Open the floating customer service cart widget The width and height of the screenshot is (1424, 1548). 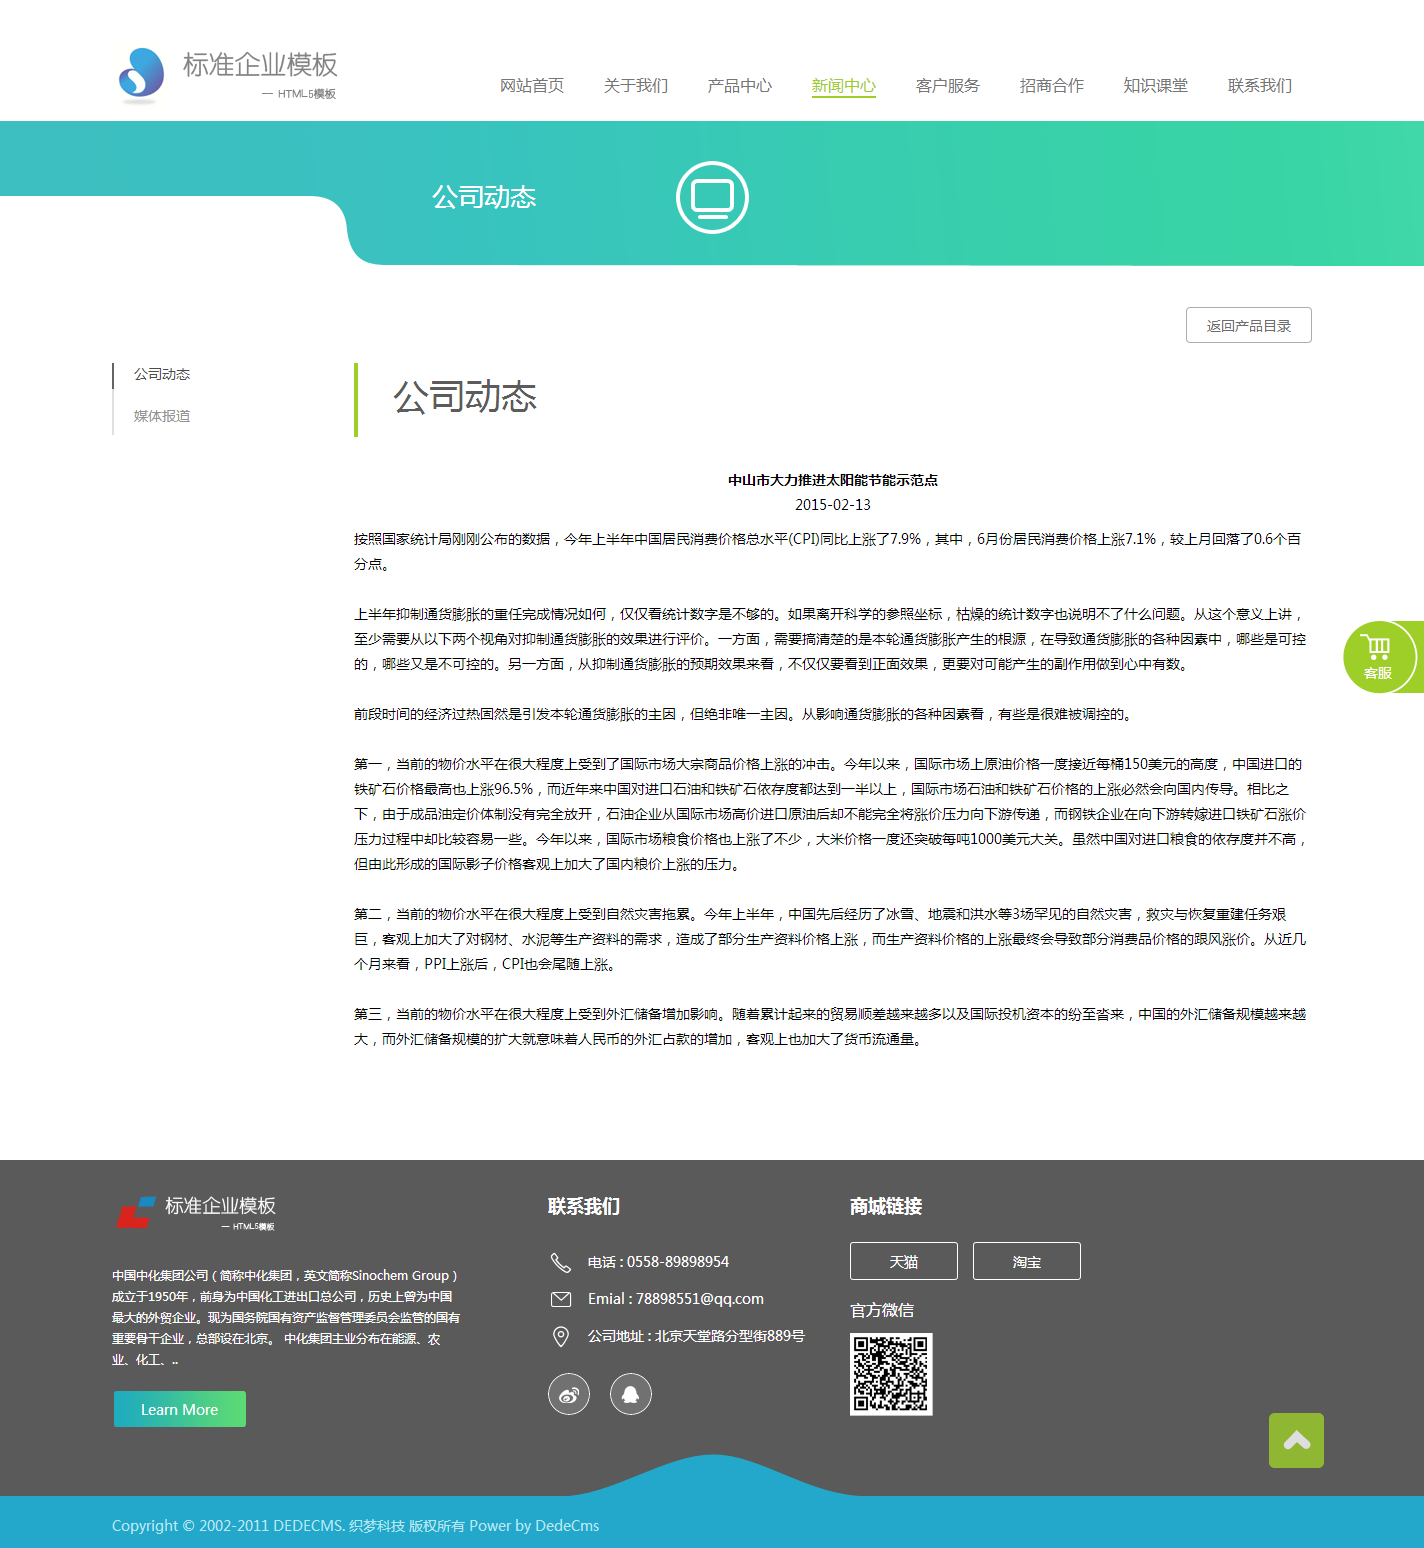1379,657
